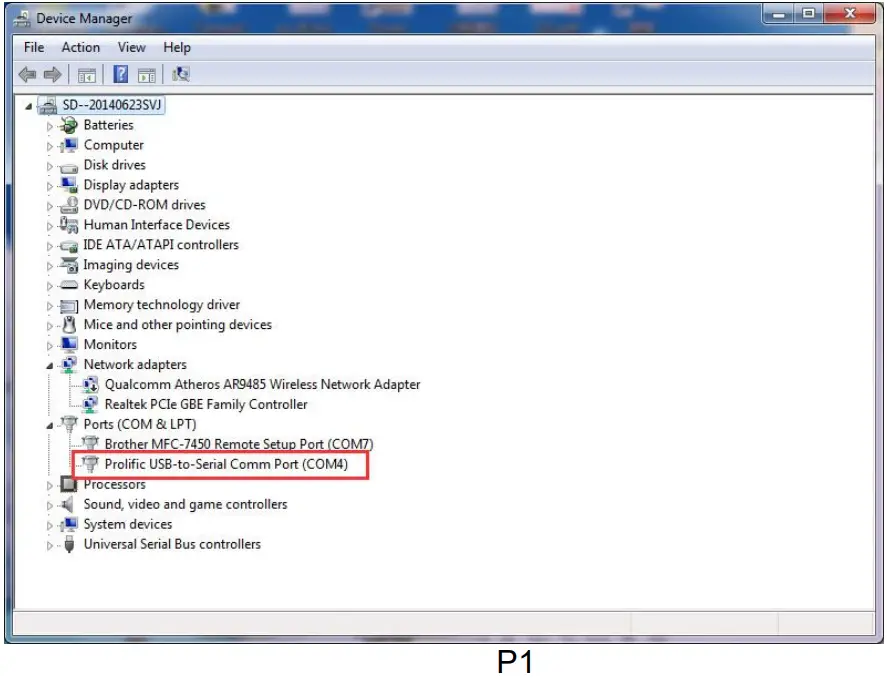Expand the Processors node arrow
887x680 pixels.
click(x=50, y=485)
